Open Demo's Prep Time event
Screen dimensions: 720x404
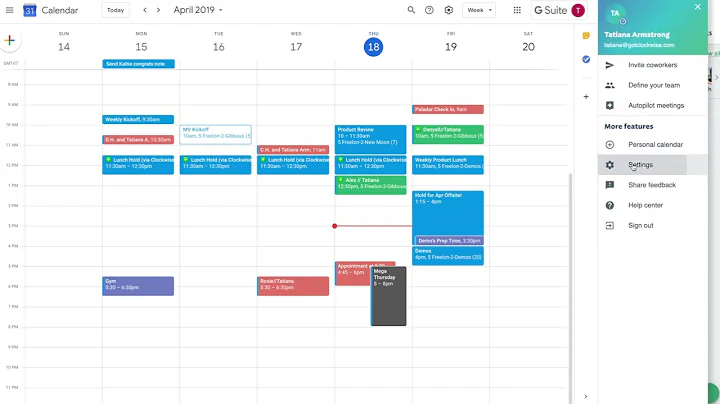pyautogui.click(x=450, y=241)
